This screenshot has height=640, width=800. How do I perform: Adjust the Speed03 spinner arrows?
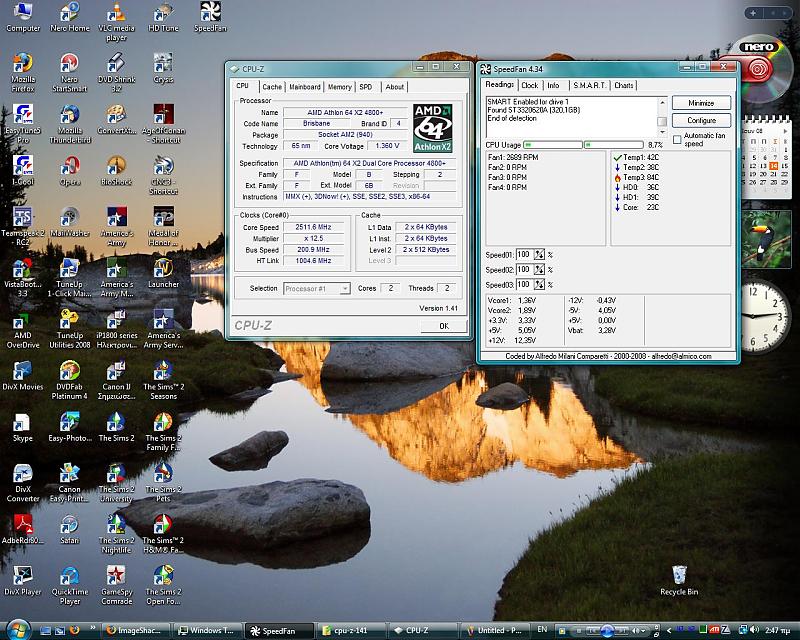tap(539, 284)
